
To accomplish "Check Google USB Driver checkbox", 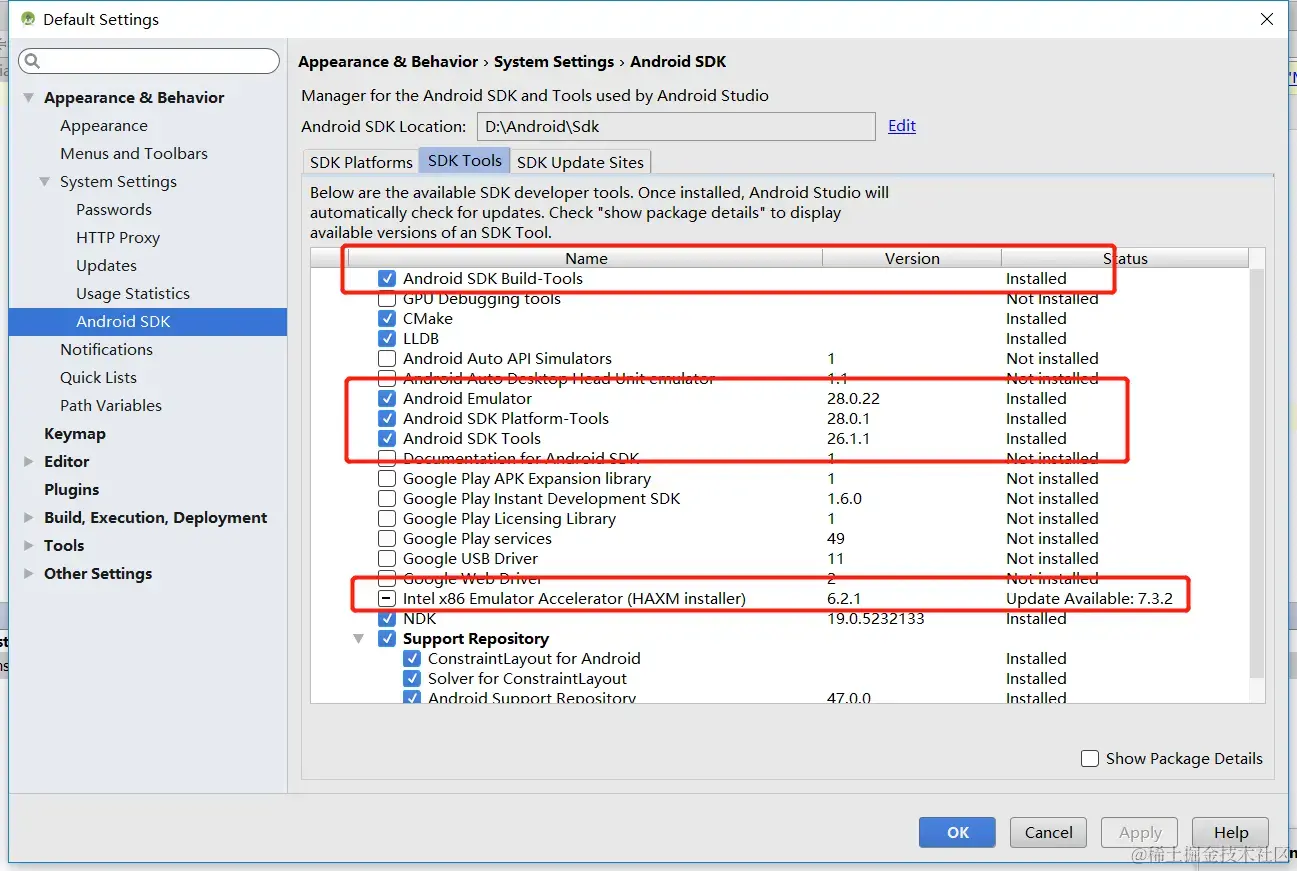I will [387, 559].
